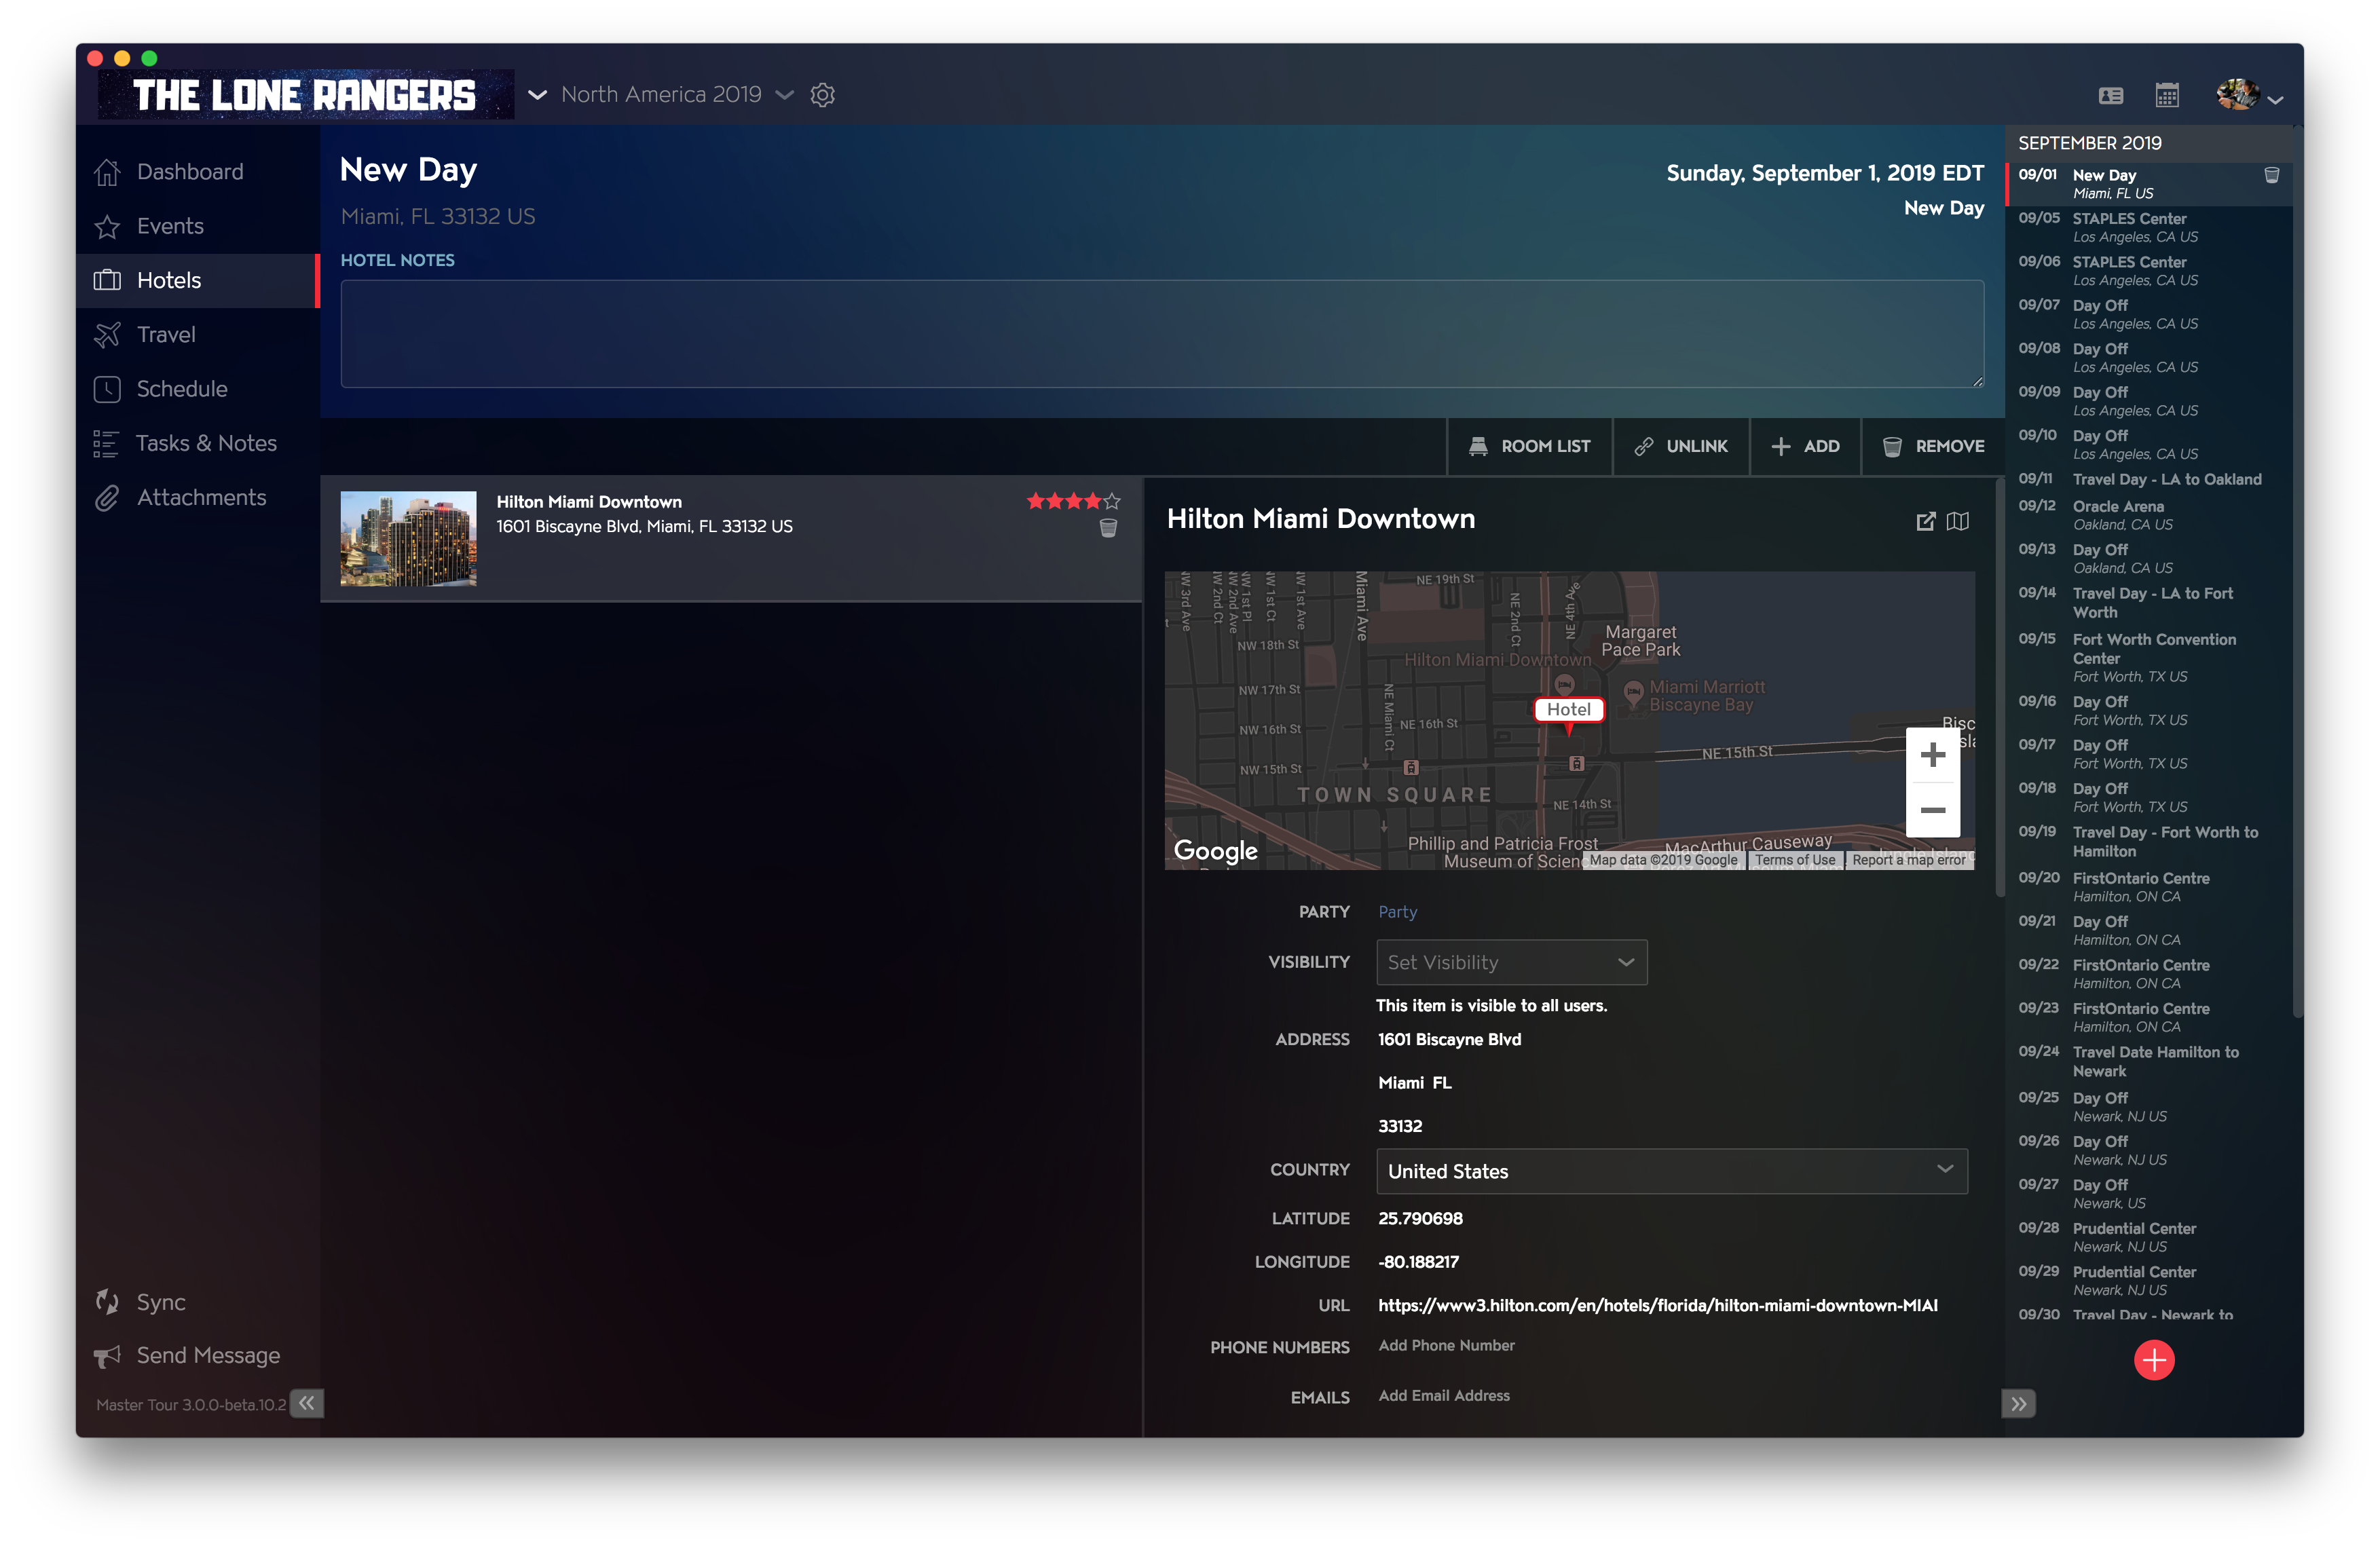Click the Sync icon in sidebar
The width and height of the screenshot is (2380, 1546).
point(107,1302)
